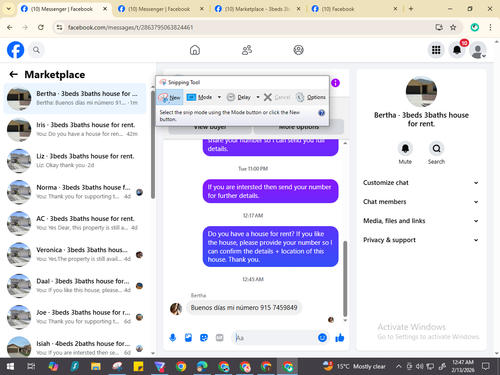Open Snipping Tool Options

pyautogui.click(x=311, y=97)
